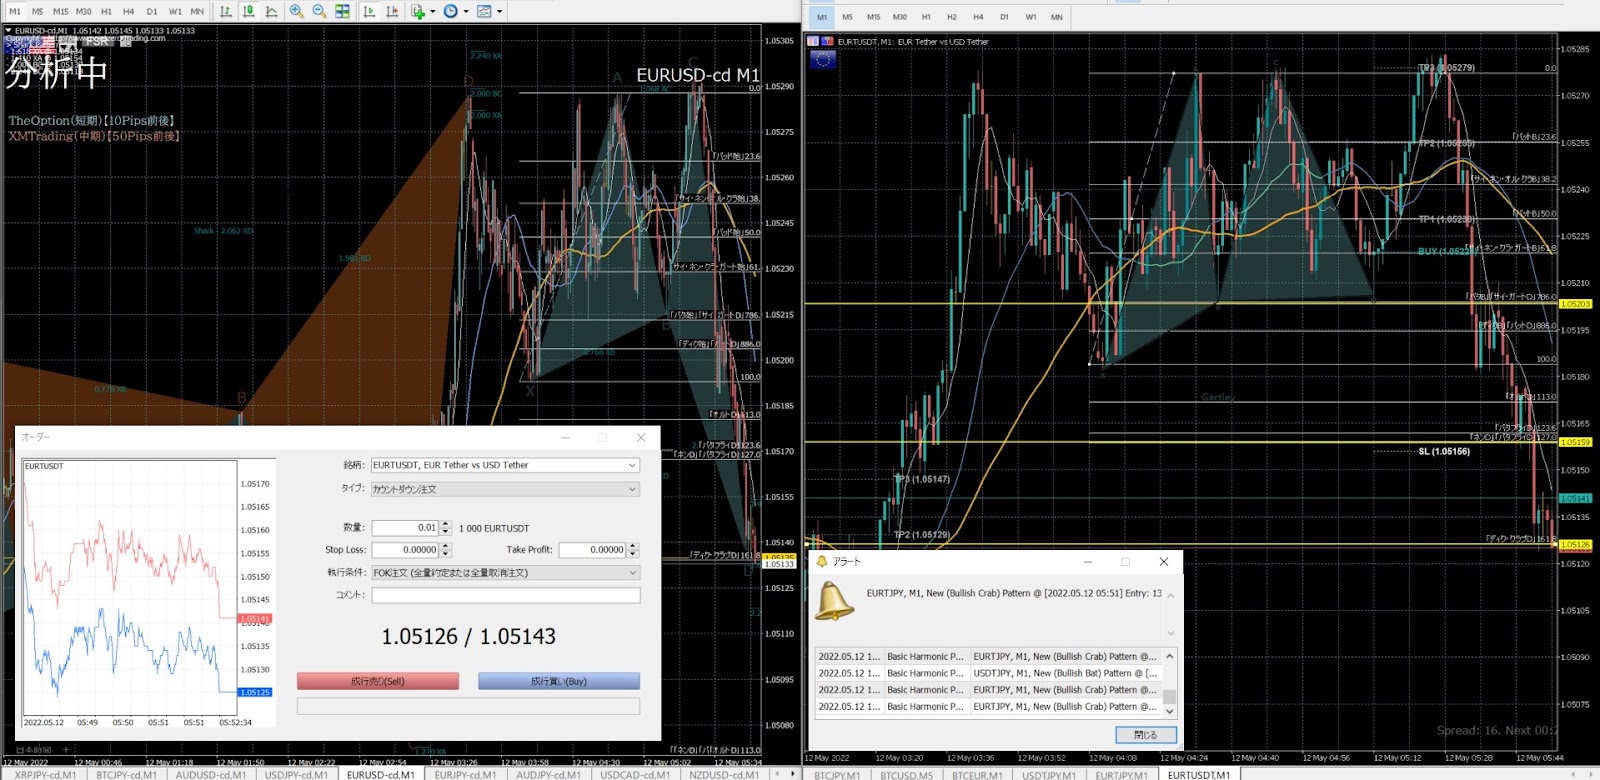The width and height of the screenshot is (1600, 780).
Task: Open the indicators list dropdown arrow
Action: [432, 12]
